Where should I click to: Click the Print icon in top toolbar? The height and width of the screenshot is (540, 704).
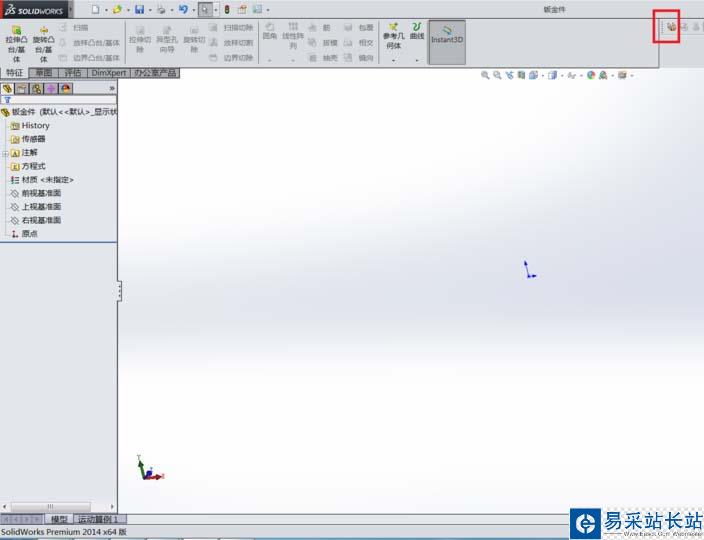click(161, 9)
